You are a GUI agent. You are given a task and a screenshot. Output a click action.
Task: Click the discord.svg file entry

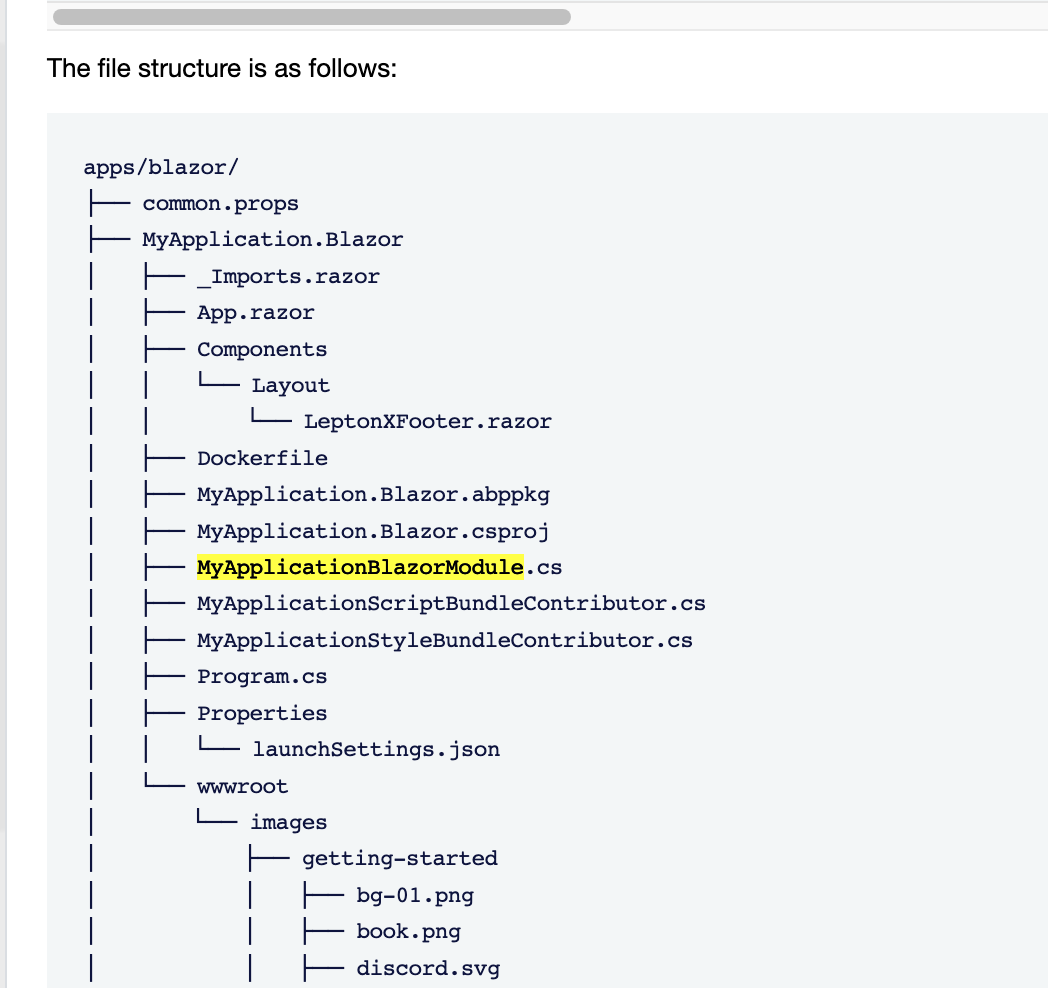(428, 969)
